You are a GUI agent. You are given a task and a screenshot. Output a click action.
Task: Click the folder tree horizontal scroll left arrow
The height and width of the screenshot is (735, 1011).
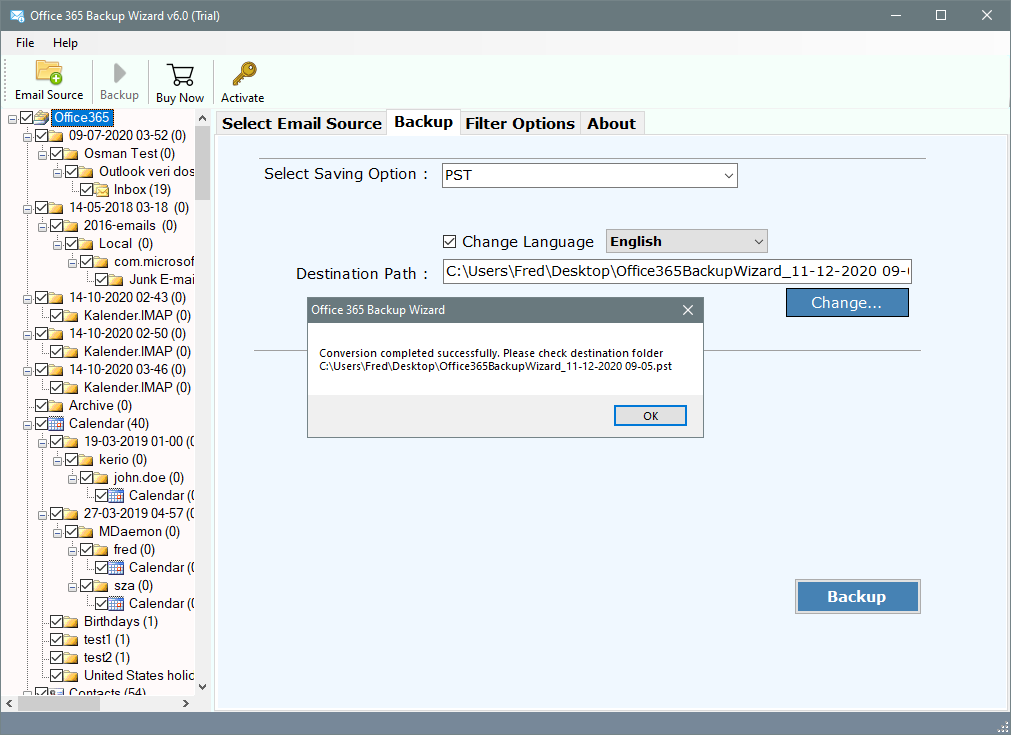point(9,703)
